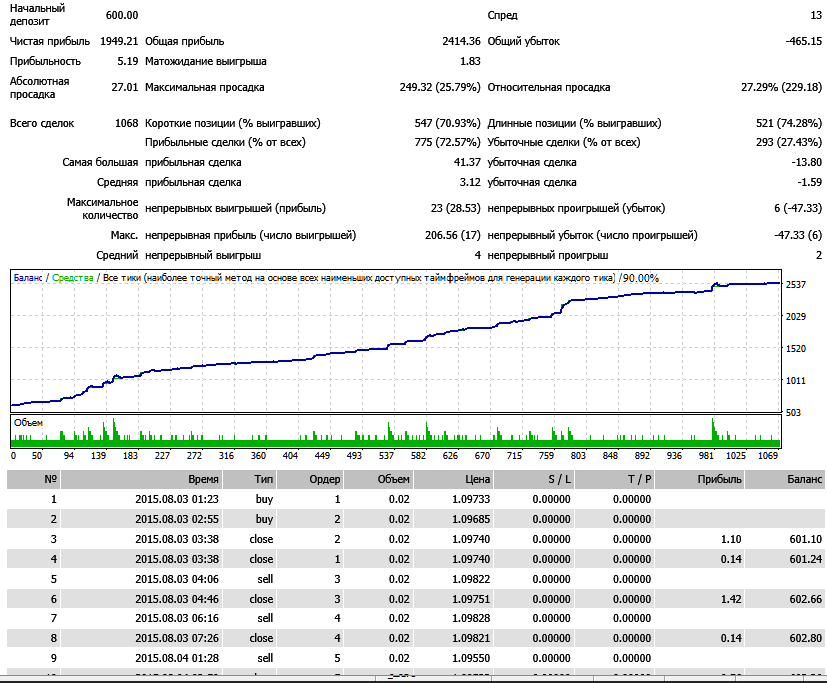The height and width of the screenshot is (683, 827).
Task: Select time cell 2015.08.03 02:55
Action: (x=177, y=520)
